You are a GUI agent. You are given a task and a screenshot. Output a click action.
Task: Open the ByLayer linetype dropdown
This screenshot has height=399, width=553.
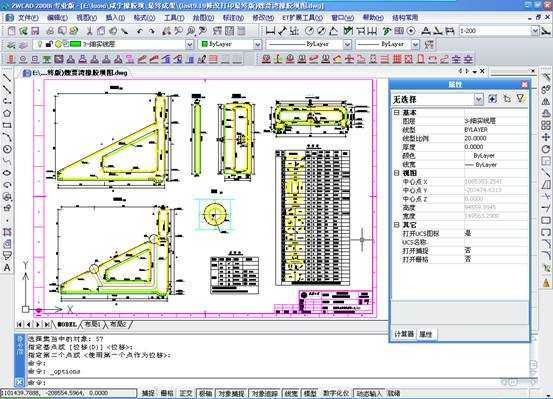[x=347, y=44]
